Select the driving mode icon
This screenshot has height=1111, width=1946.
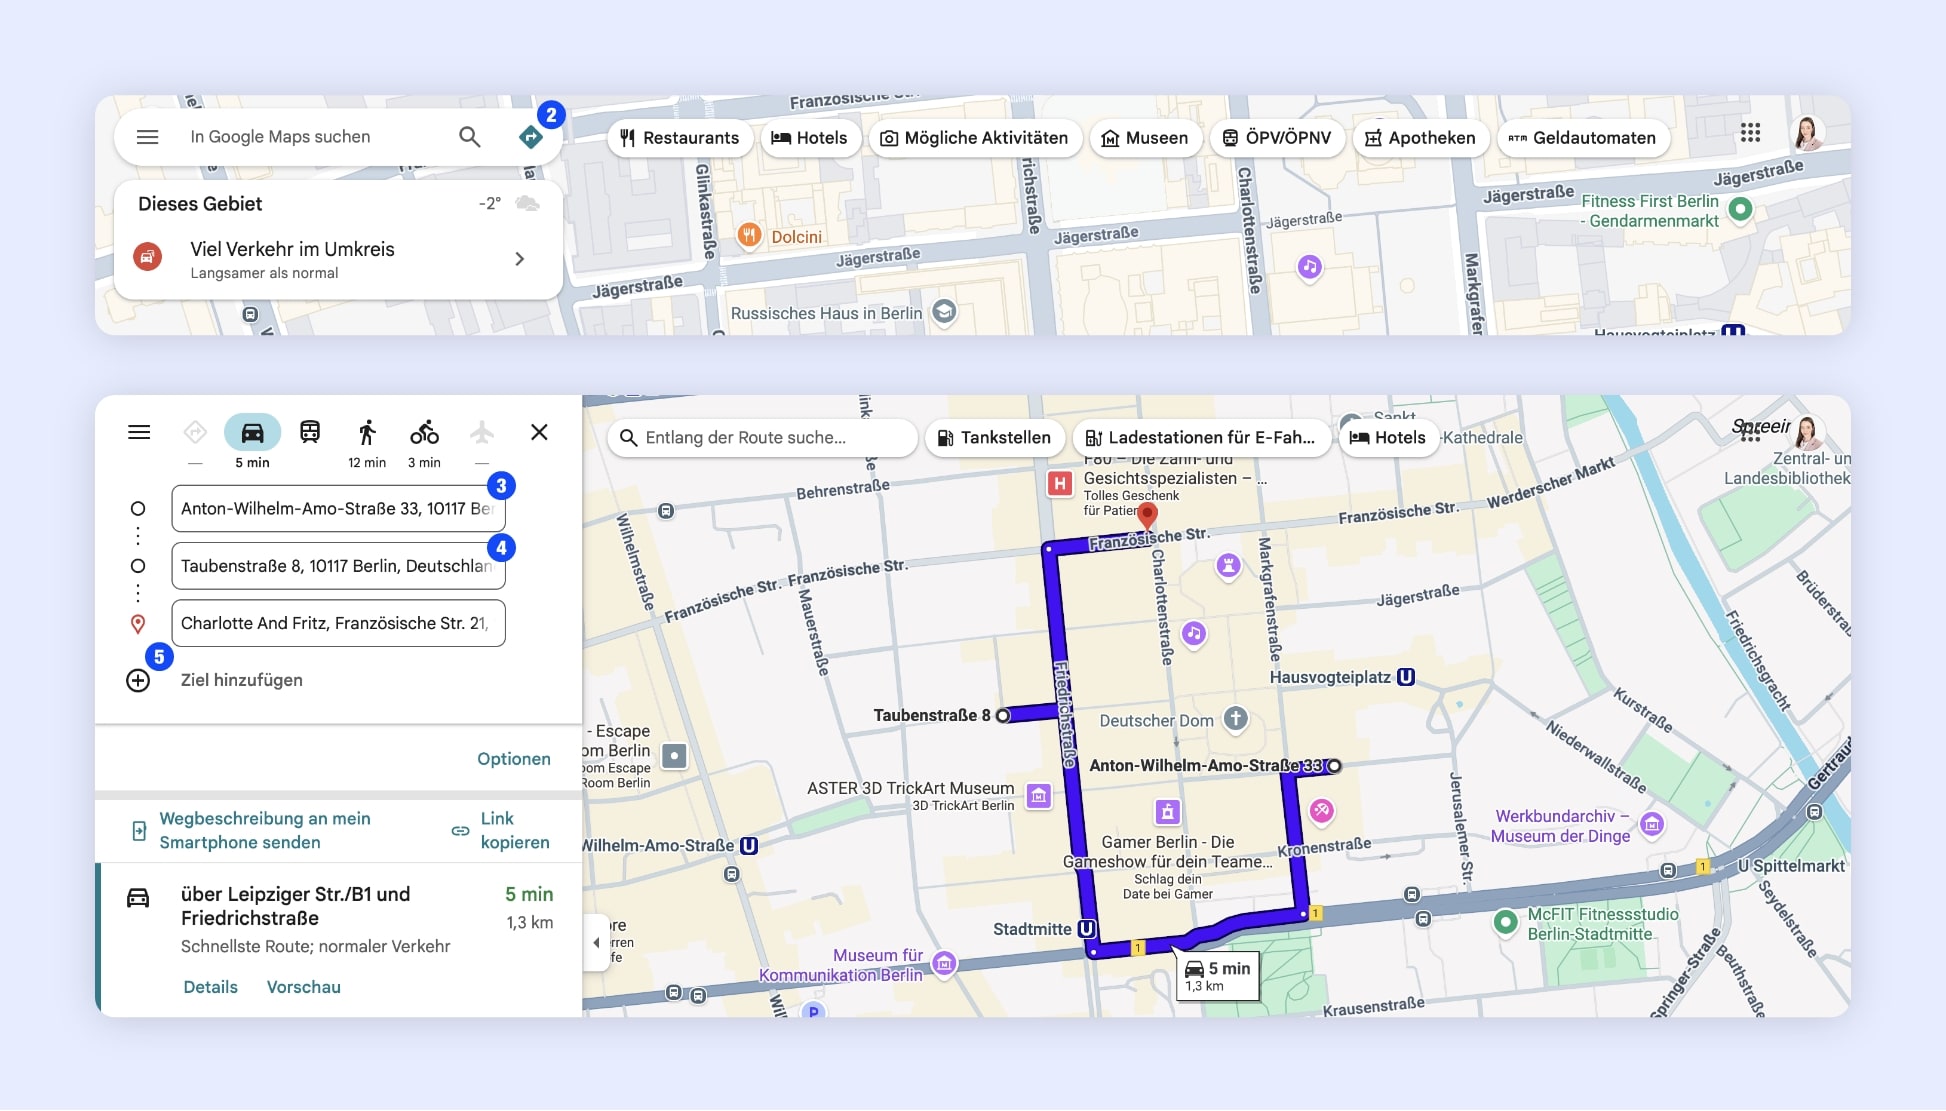click(x=252, y=430)
